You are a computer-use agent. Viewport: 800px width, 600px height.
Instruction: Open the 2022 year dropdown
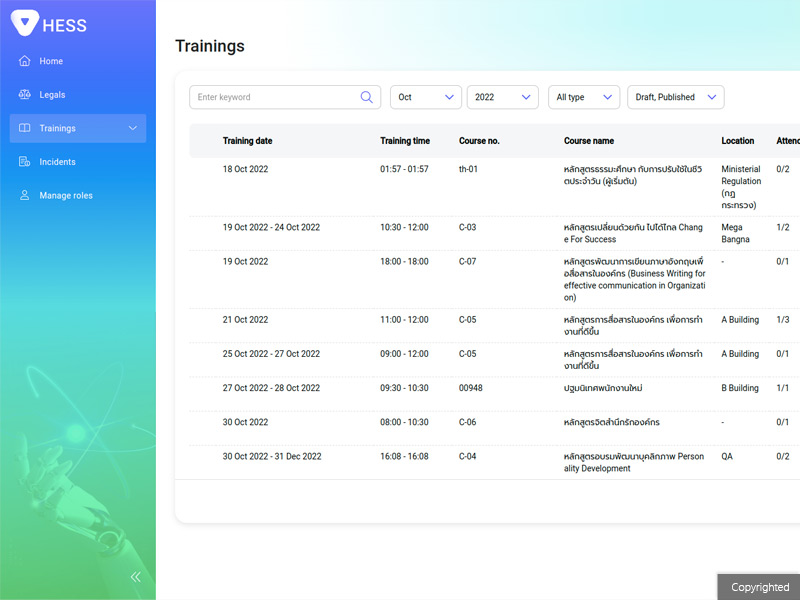502,97
